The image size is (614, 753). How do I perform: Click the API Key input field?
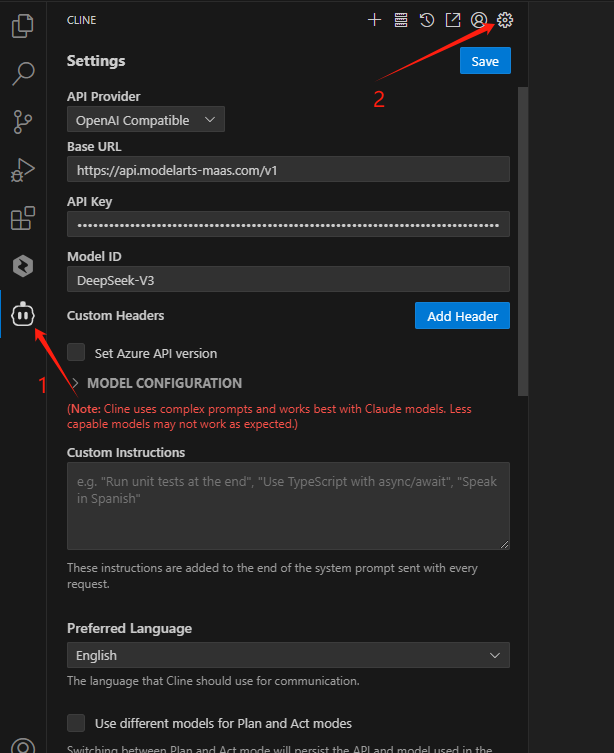288,224
